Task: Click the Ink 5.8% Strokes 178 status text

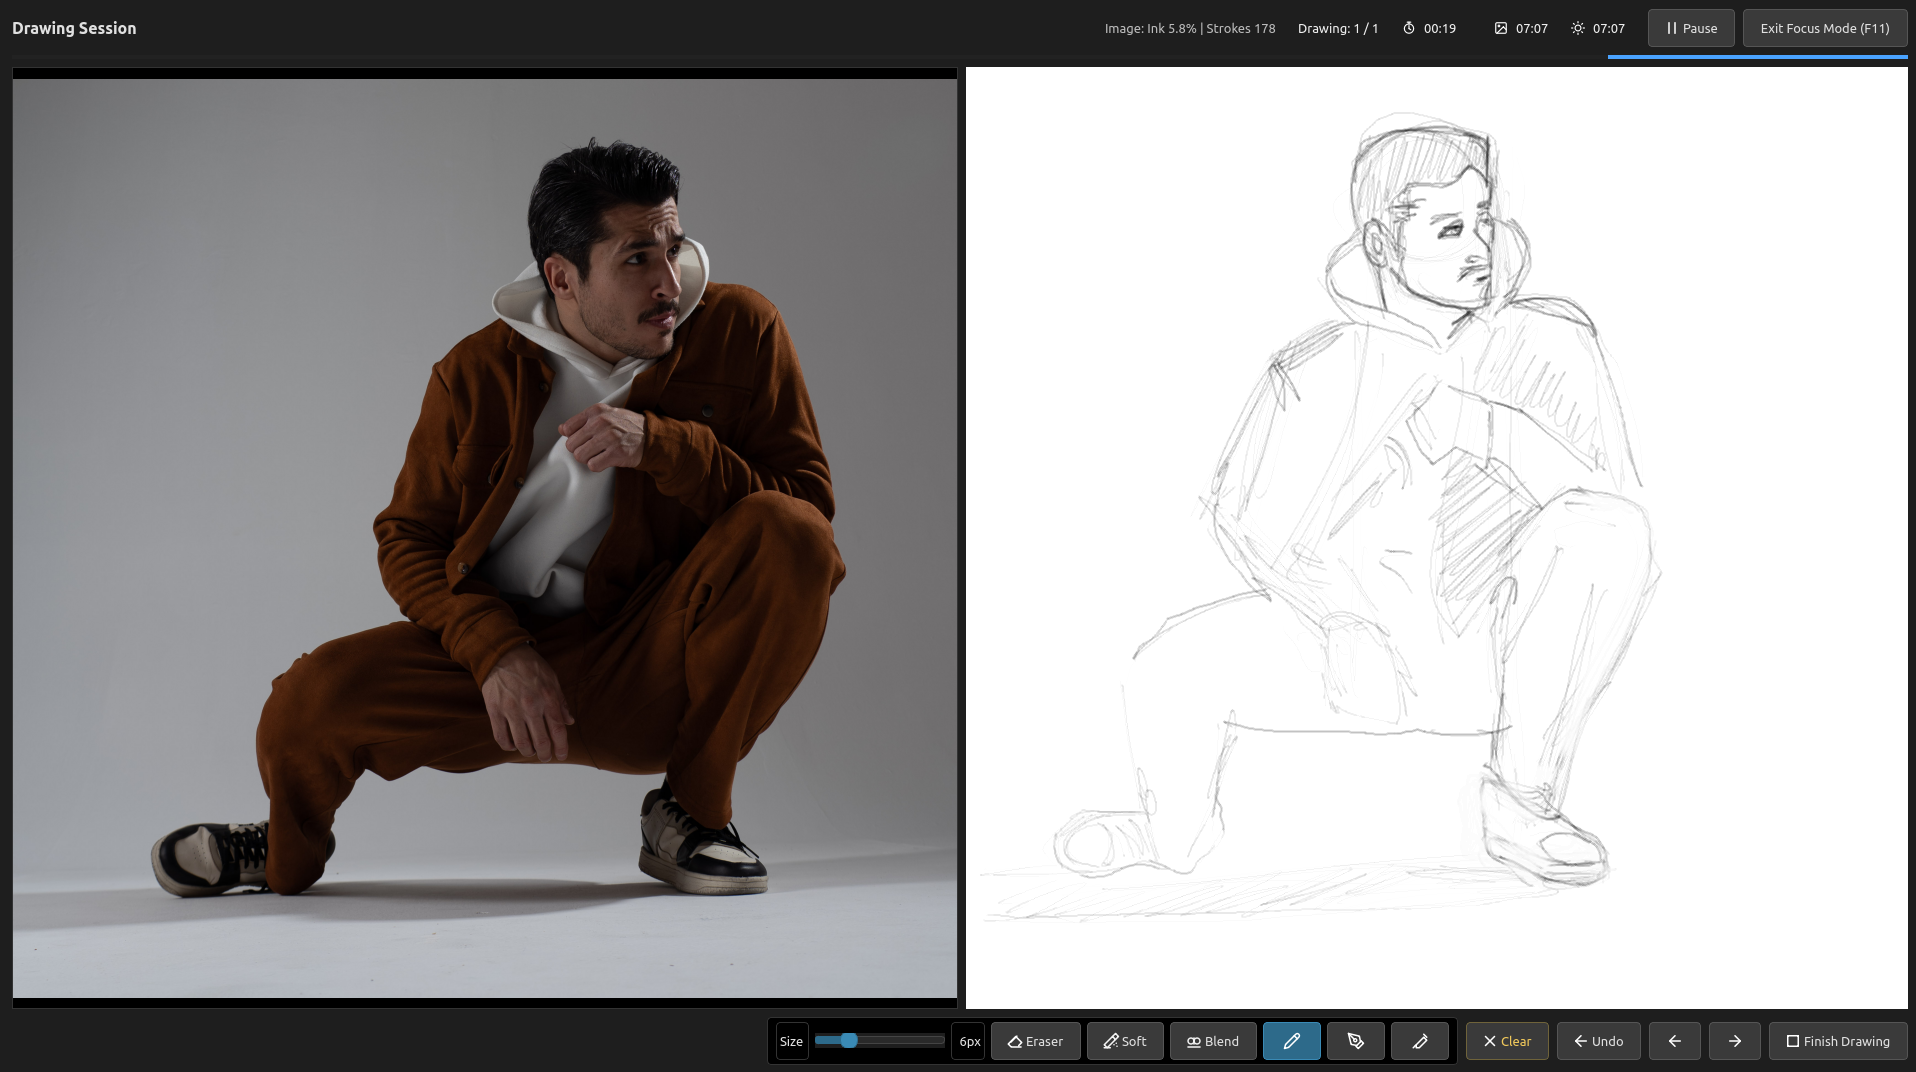Action: click(1190, 28)
